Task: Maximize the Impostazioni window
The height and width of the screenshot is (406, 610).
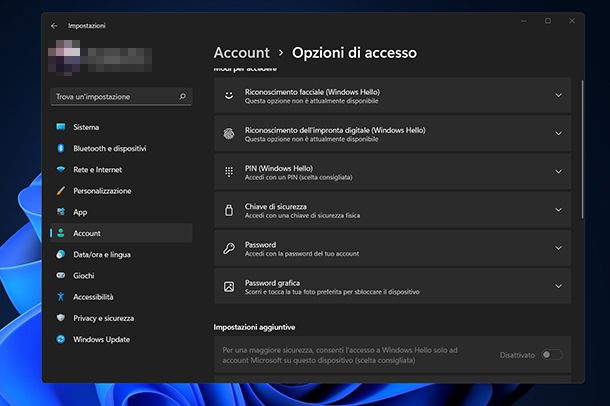Action: (548, 21)
